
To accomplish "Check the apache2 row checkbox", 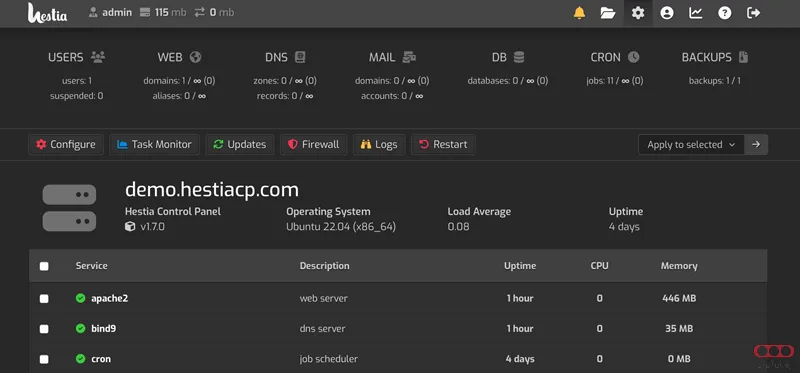I will (x=44, y=299).
